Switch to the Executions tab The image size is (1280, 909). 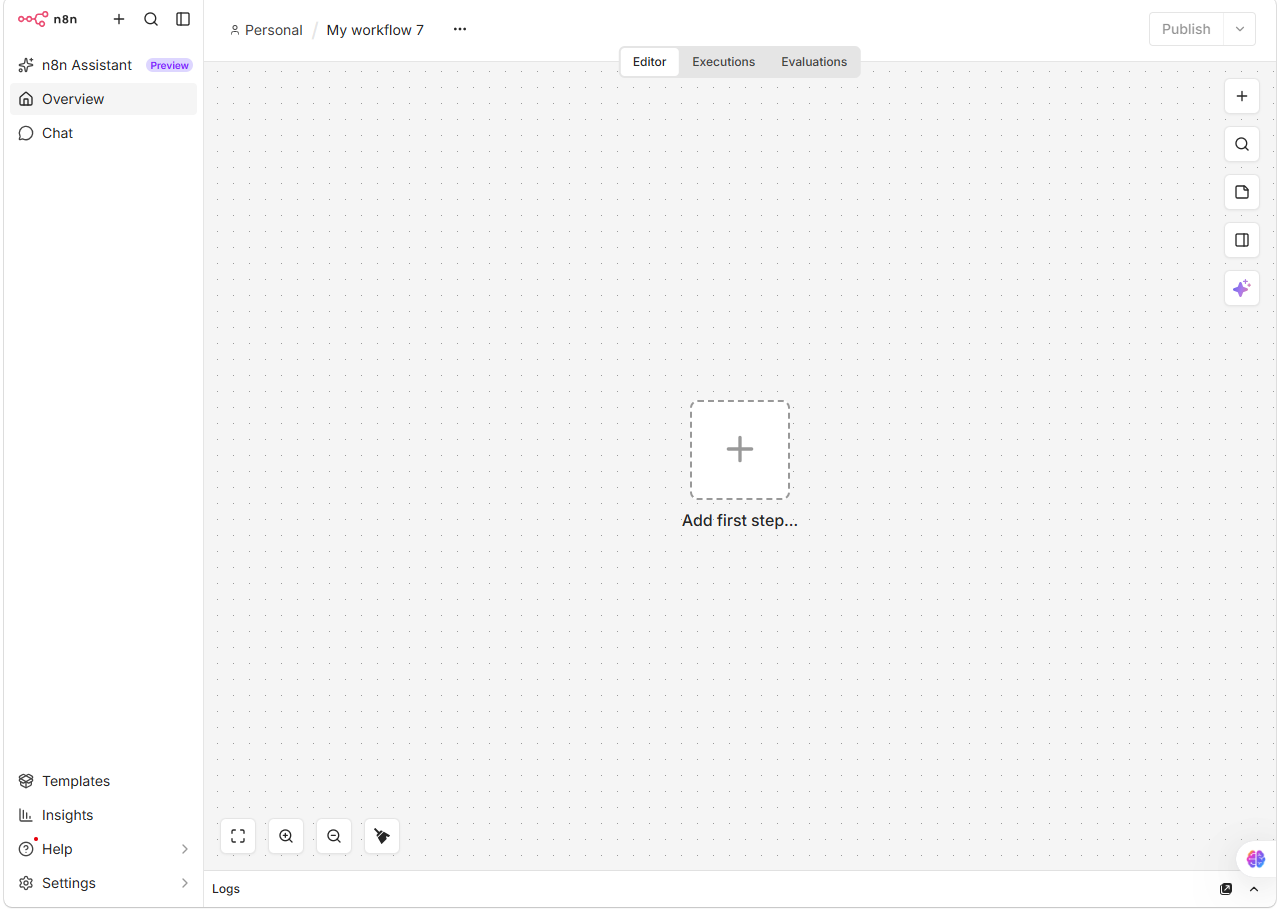coord(724,62)
